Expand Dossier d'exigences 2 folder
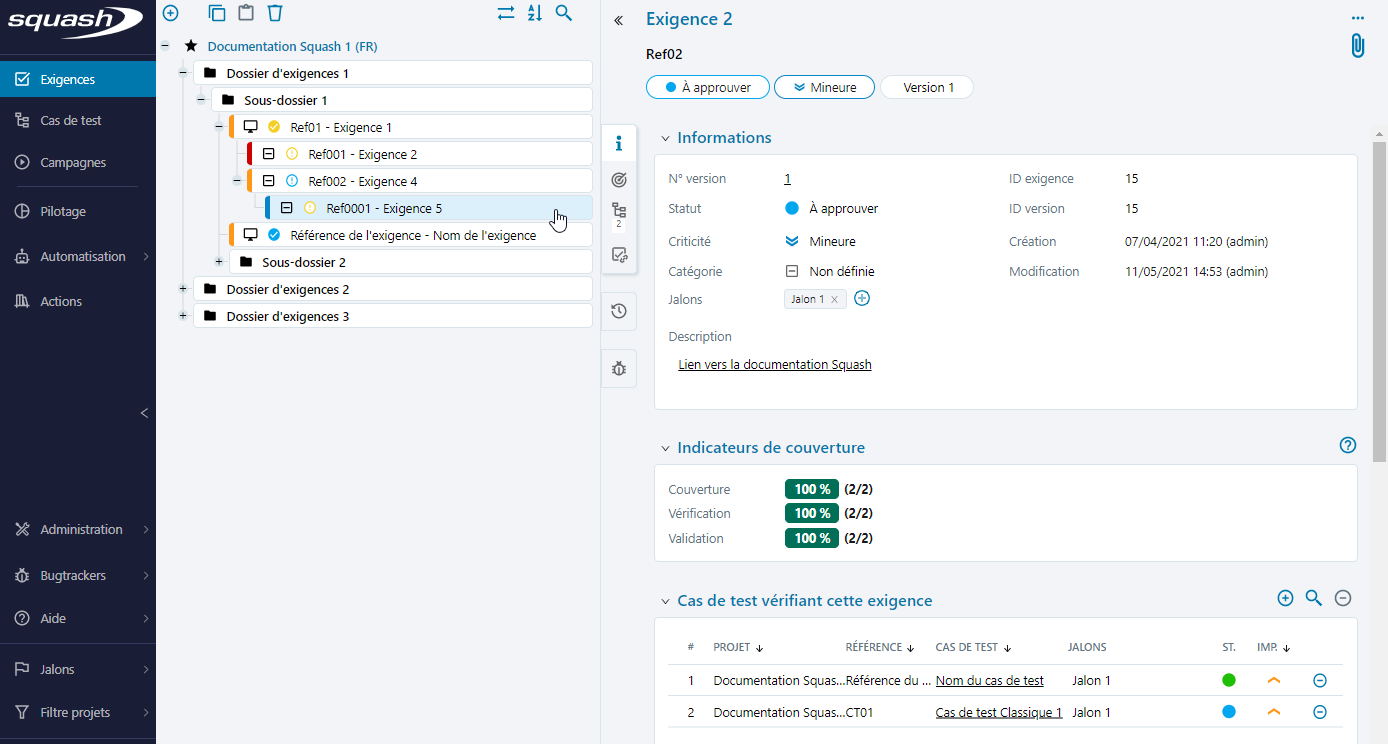 tap(182, 289)
